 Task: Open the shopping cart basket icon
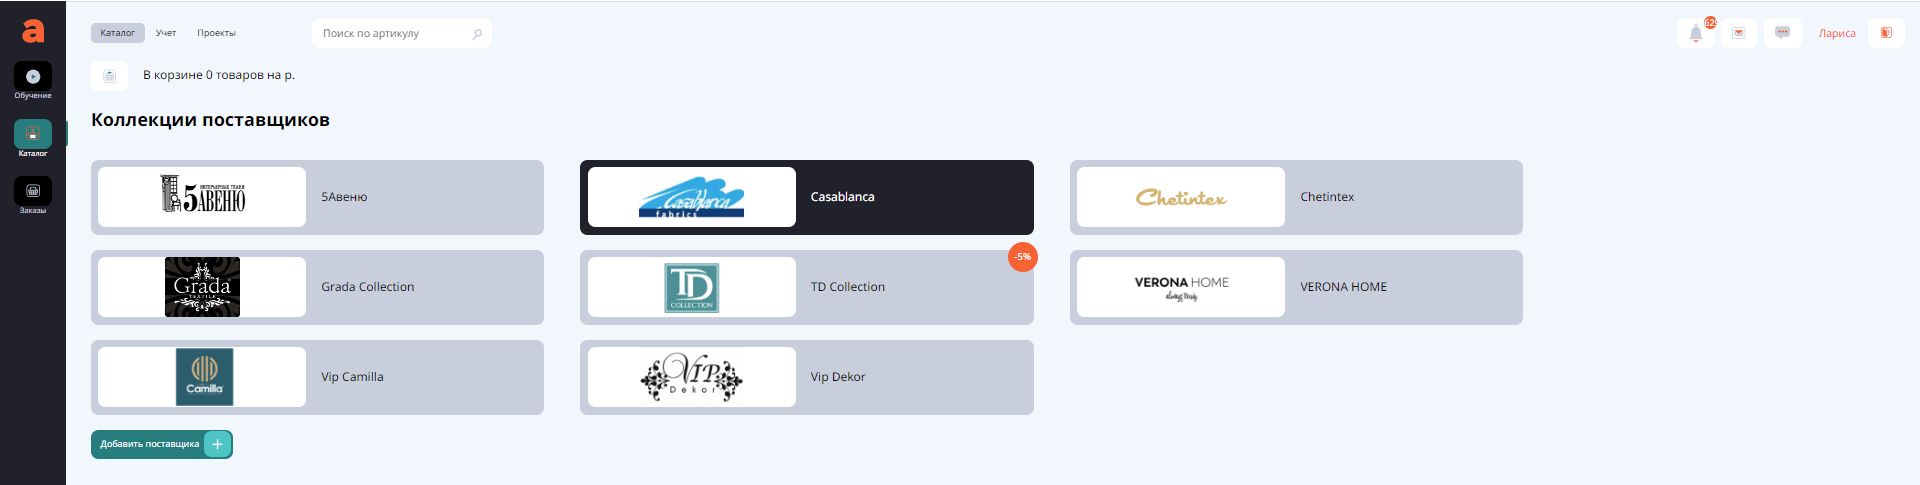pyautogui.click(x=109, y=76)
